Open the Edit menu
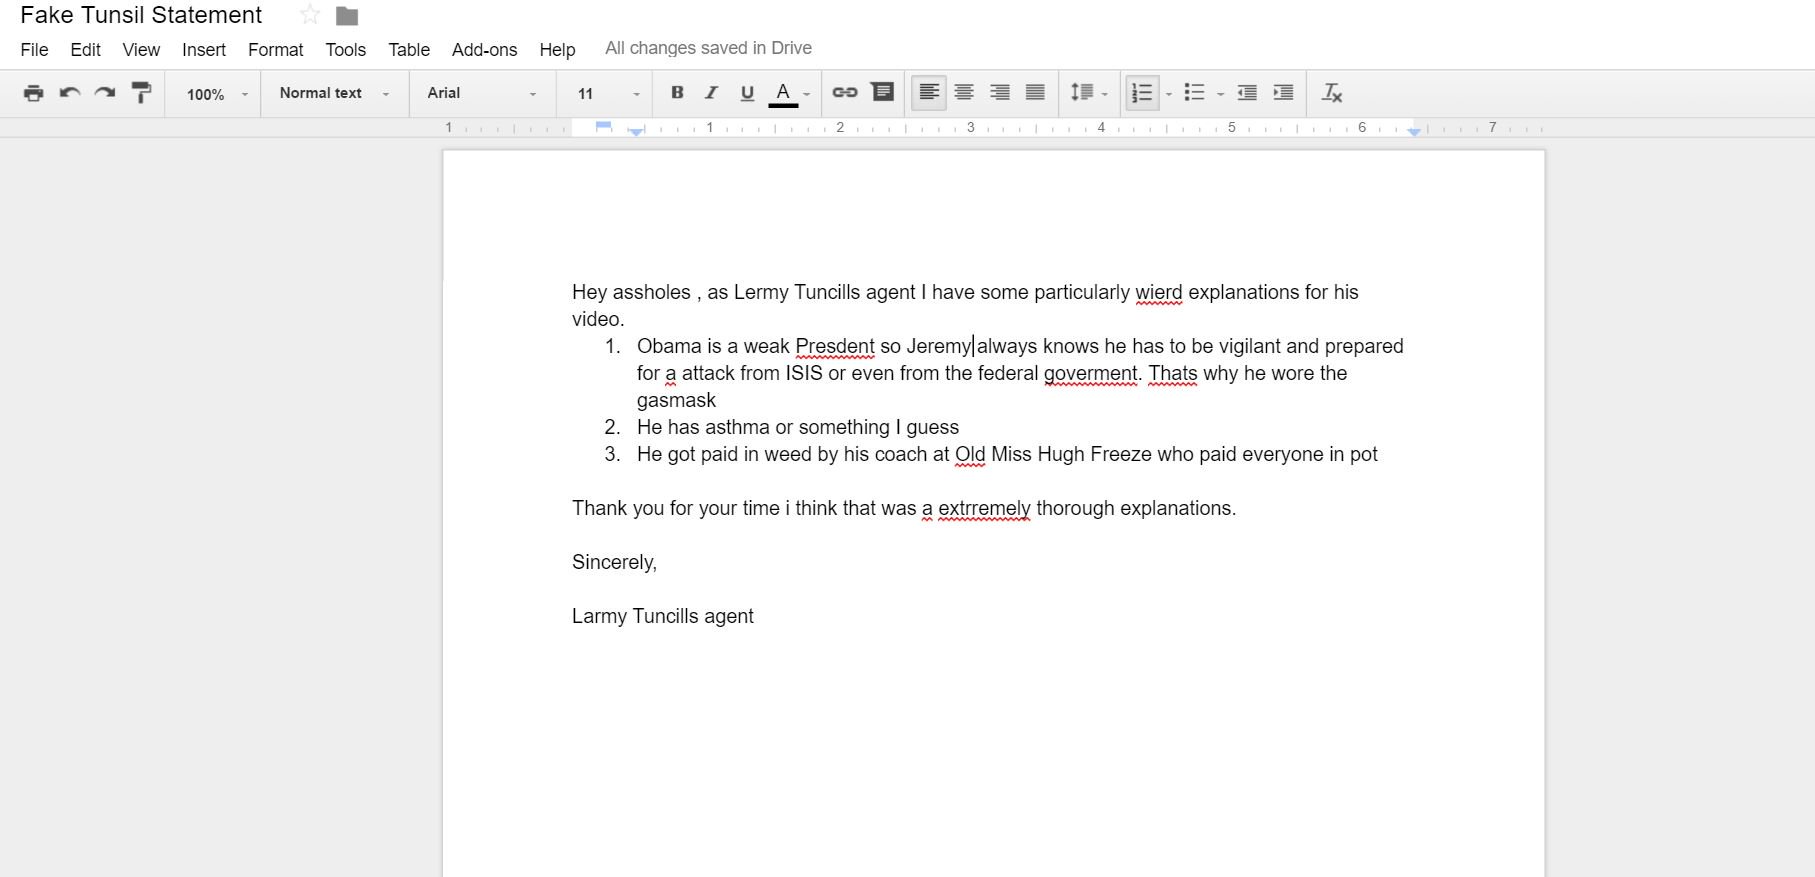Image resolution: width=1815 pixels, height=877 pixels. [x=85, y=50]
